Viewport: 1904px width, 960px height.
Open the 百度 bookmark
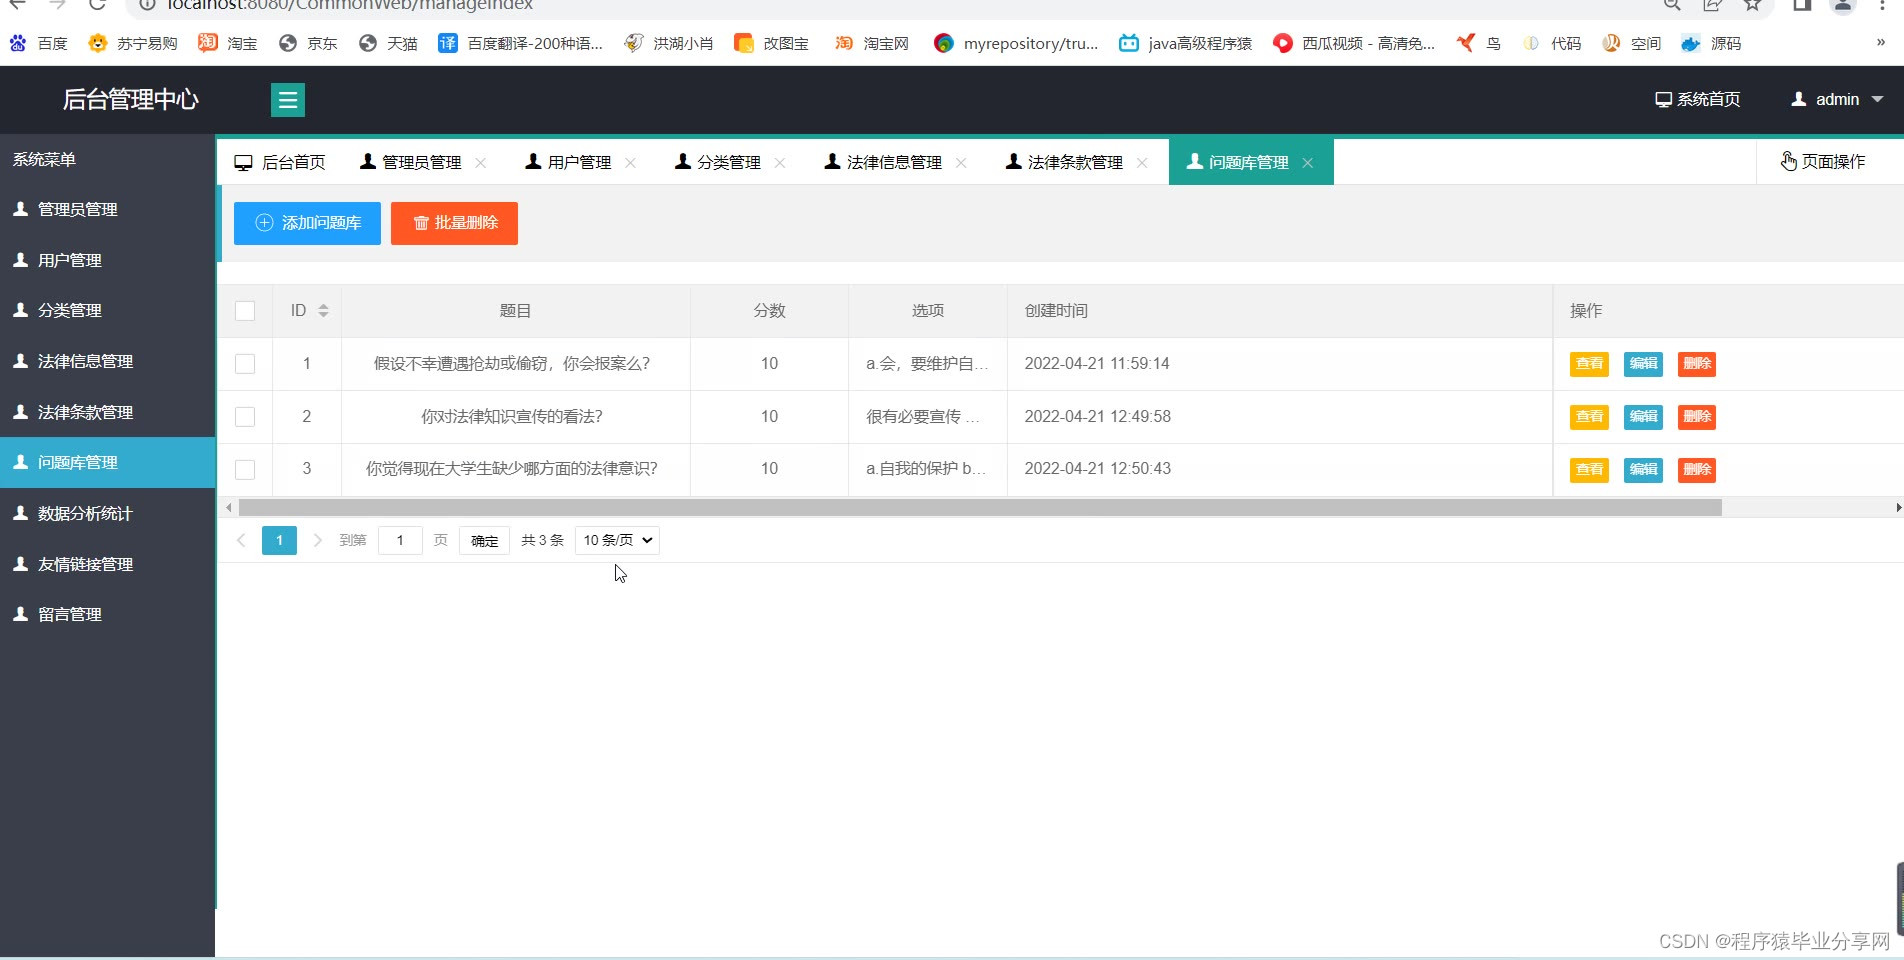click(39, 43)
